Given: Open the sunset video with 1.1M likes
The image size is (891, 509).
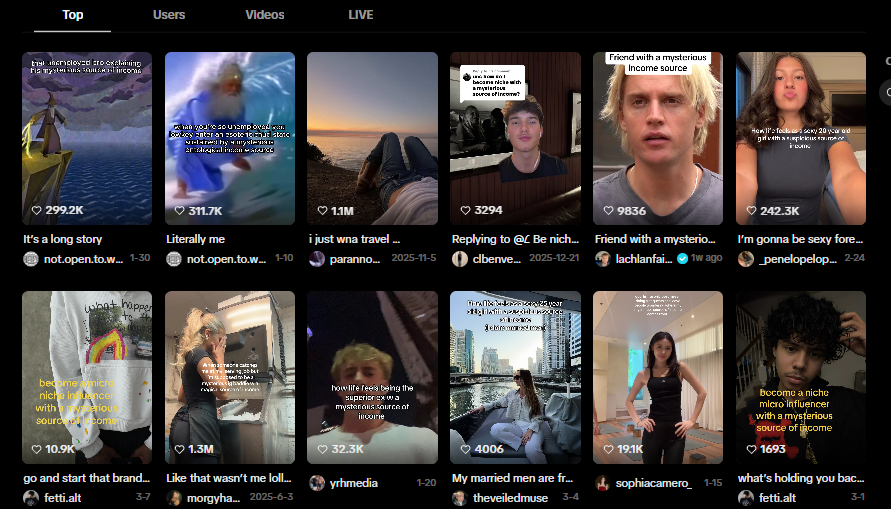Looking at the screenshot, I should tap(372, 138).
